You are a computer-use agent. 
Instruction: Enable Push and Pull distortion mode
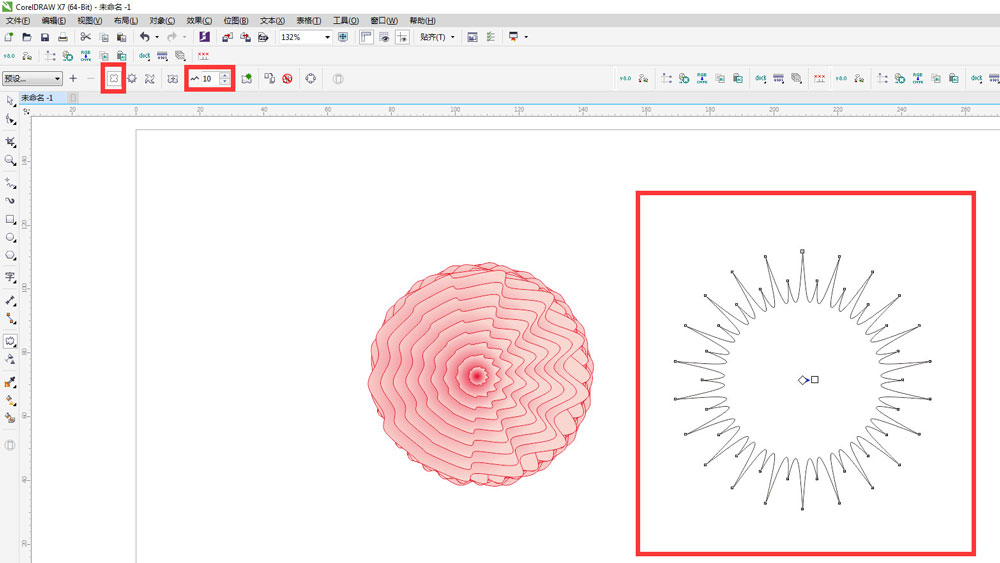click(114, 78)
